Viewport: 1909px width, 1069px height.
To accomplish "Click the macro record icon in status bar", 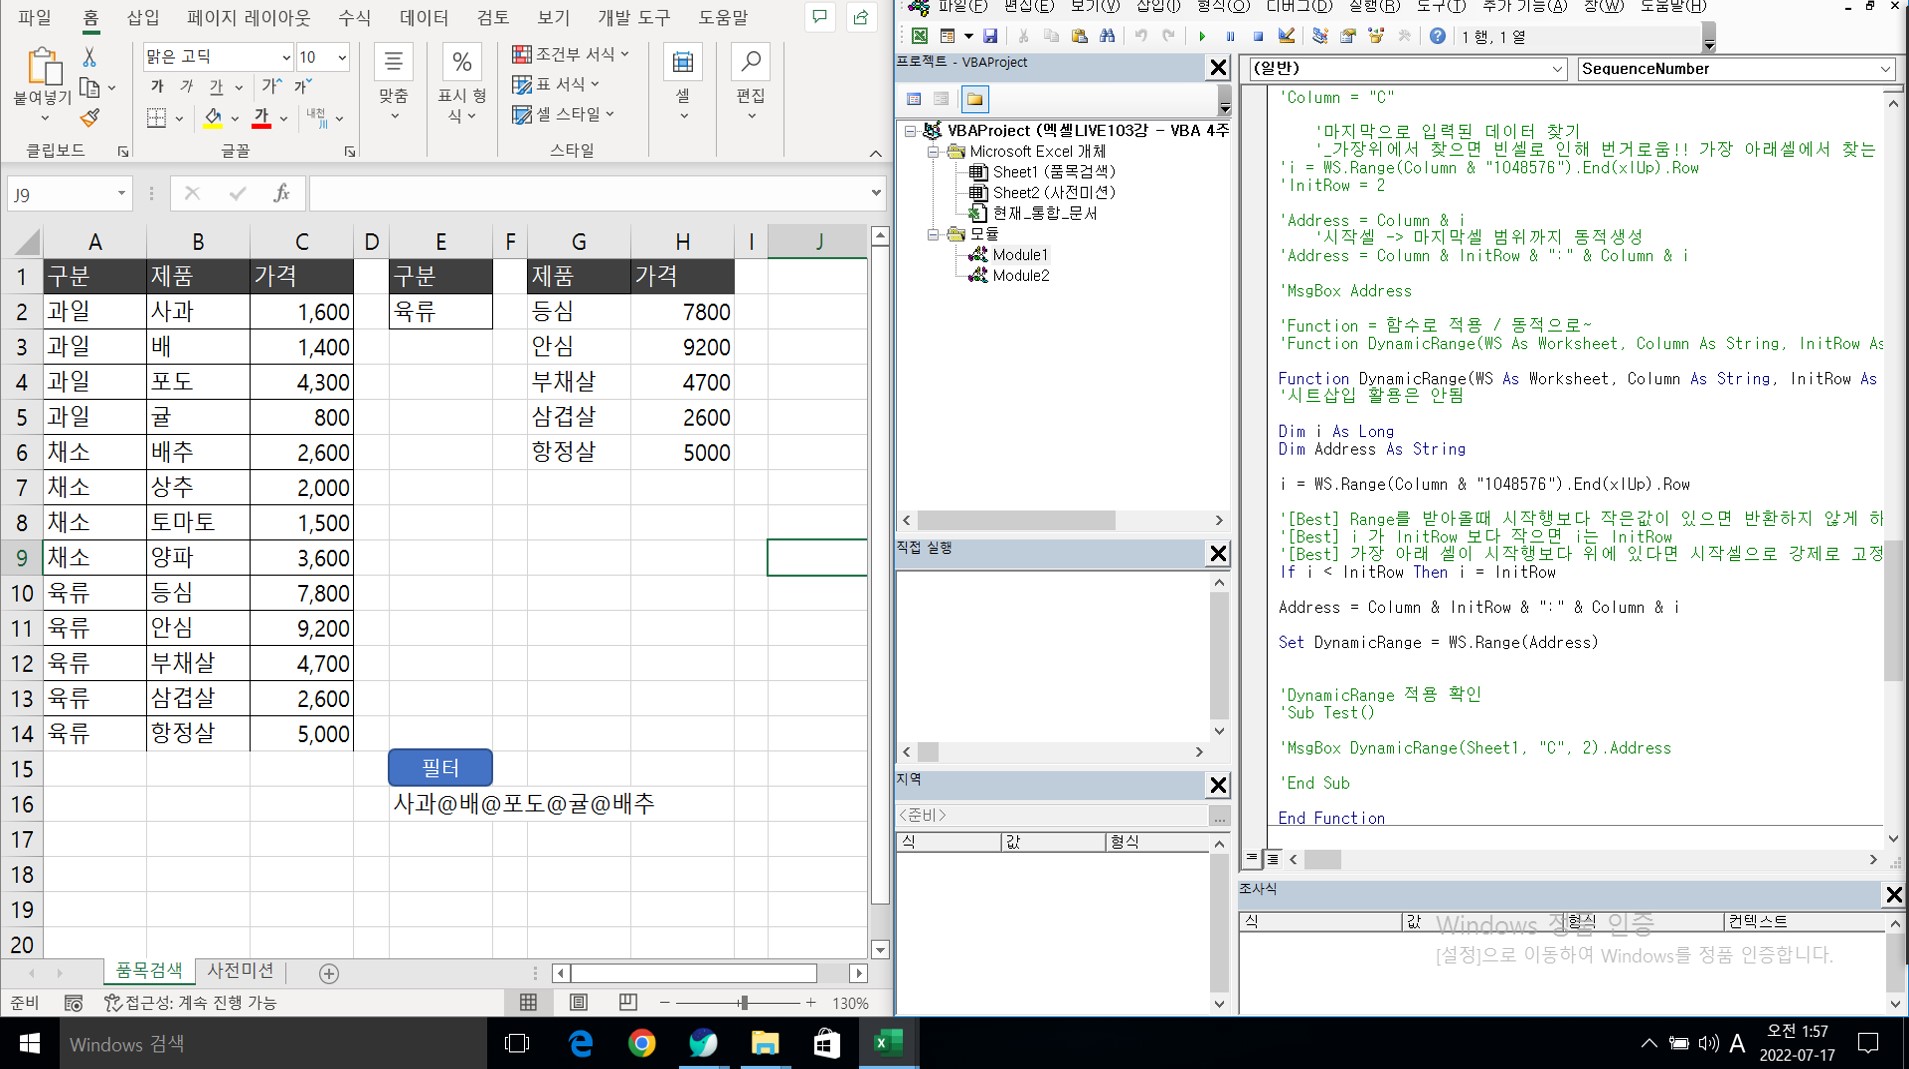I will (x=73, y=1002).
